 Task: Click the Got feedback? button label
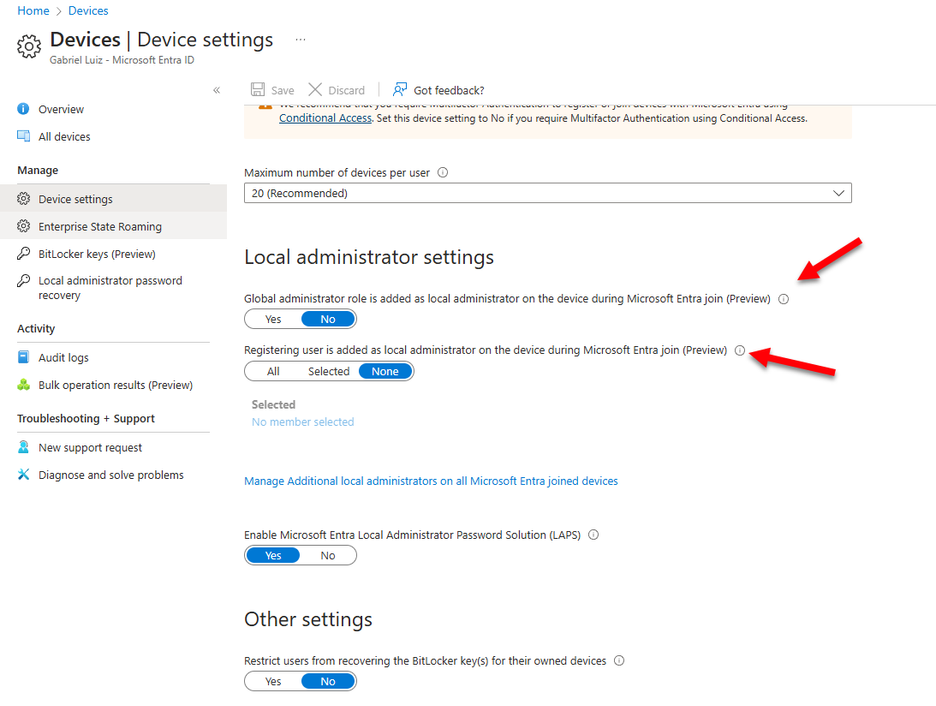click(449, 90)
